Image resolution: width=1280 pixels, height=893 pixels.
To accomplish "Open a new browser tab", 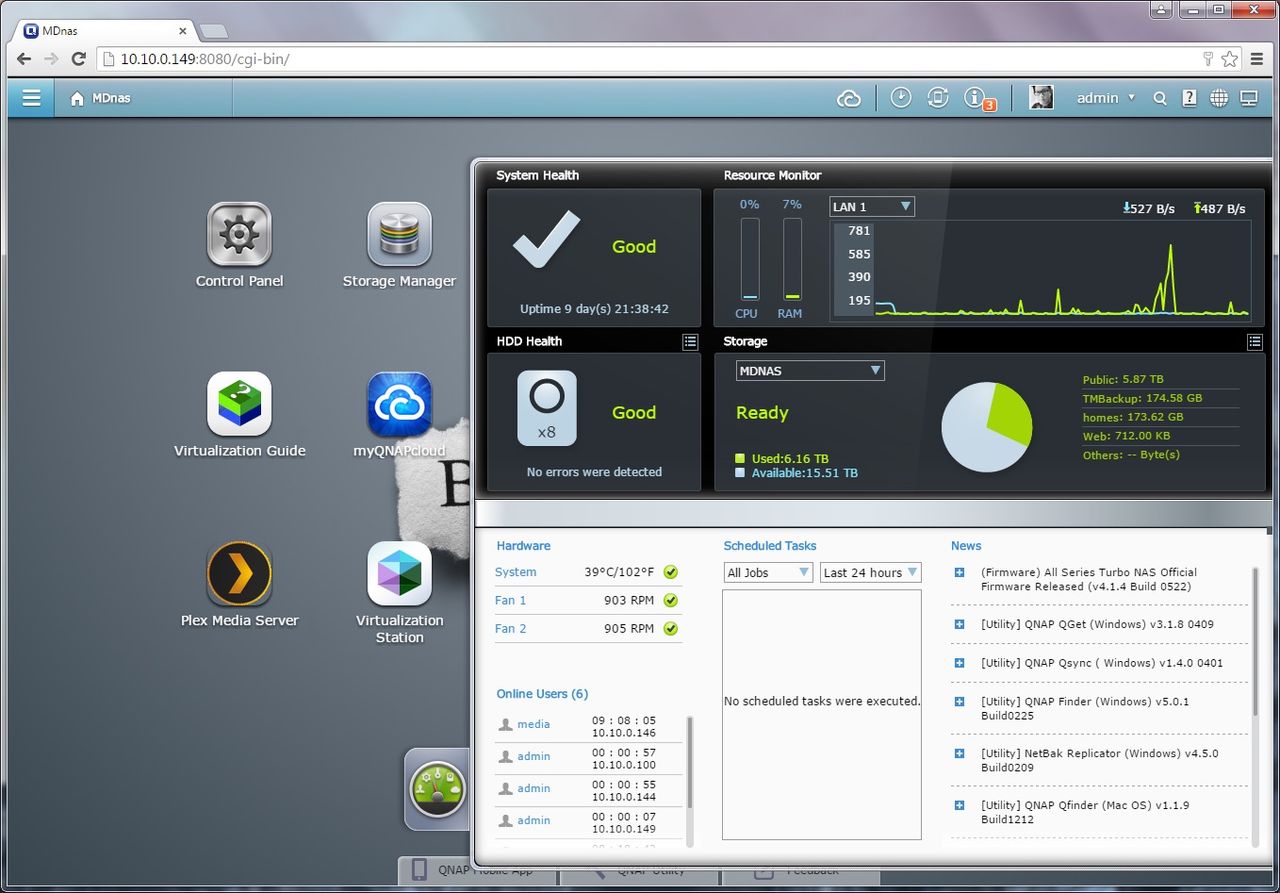I will (213, 31).
